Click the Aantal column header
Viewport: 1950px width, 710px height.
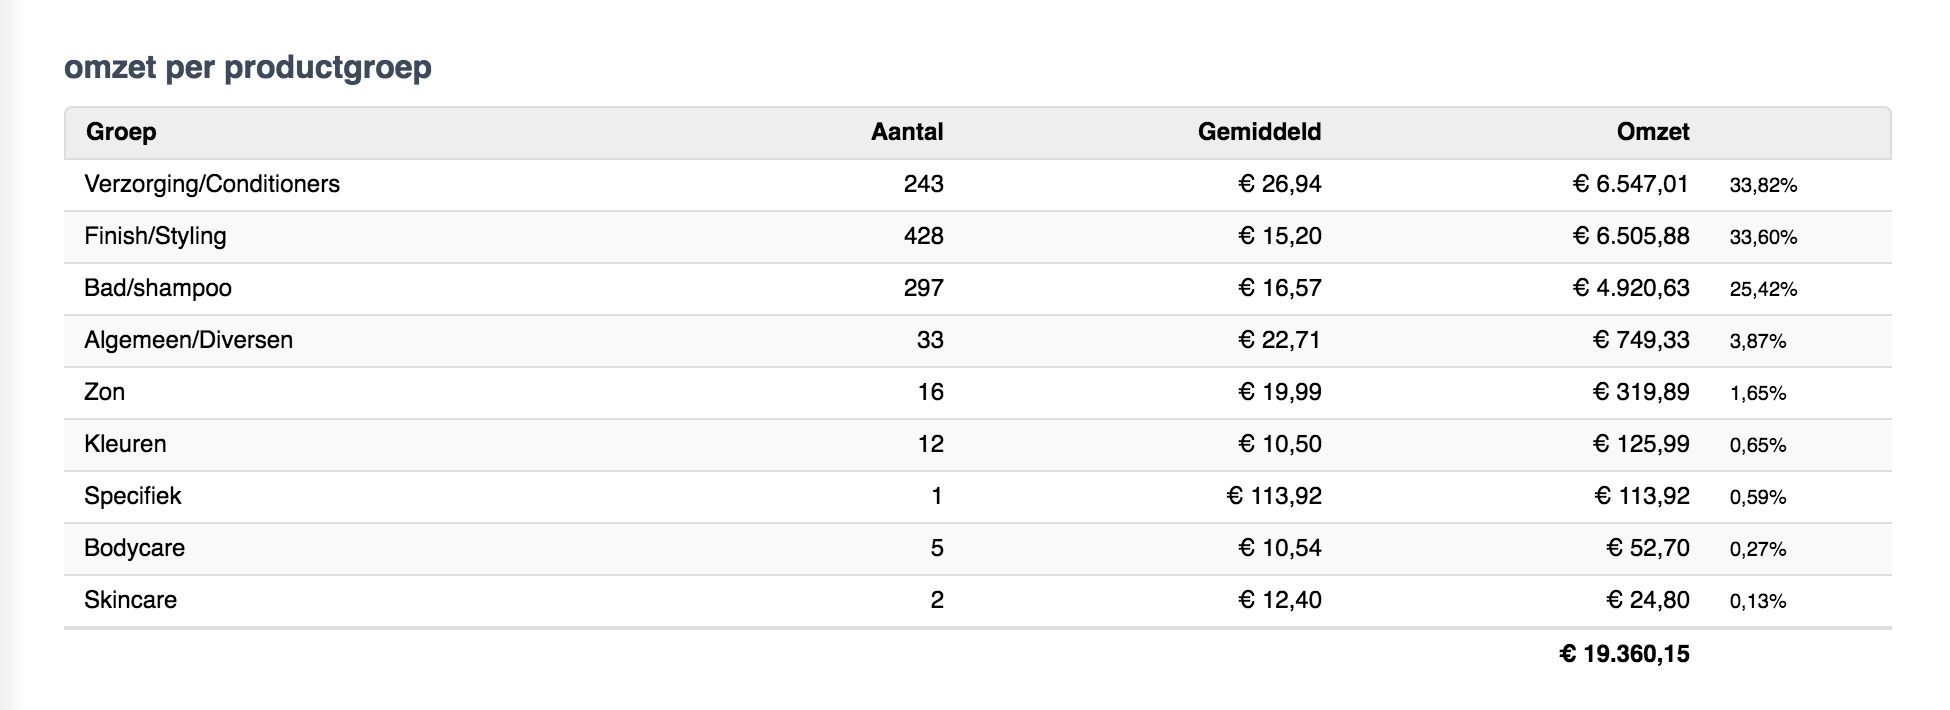pyautogui.click(x=907, y=132)
